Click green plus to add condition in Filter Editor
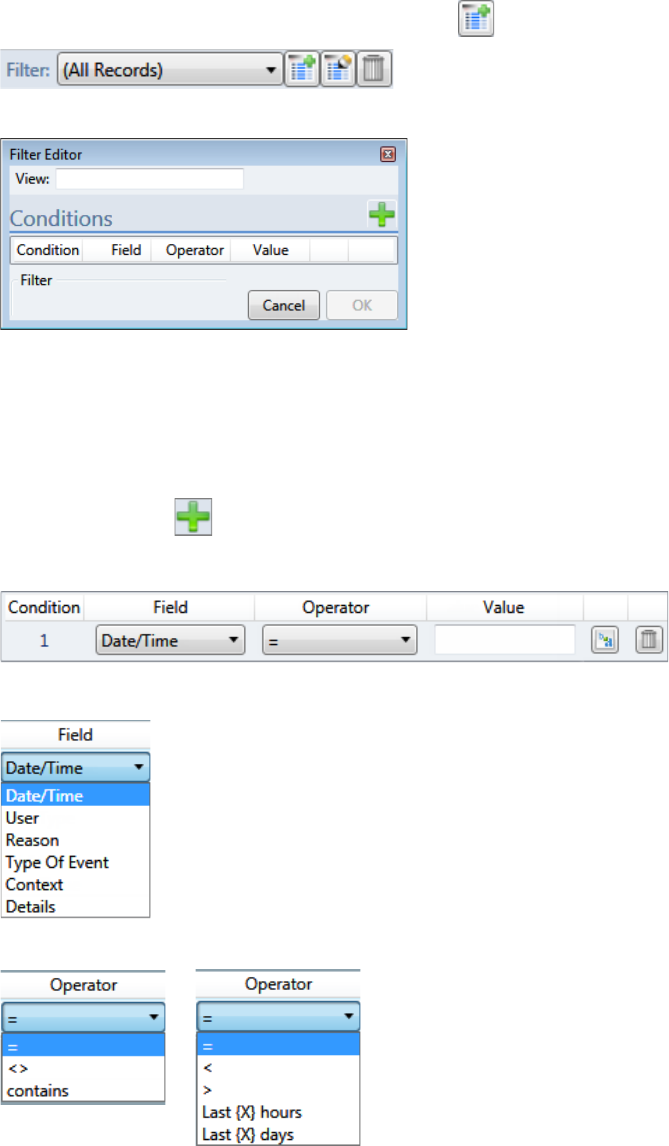This screenshot has height=1146, width=669. [382, 215]
